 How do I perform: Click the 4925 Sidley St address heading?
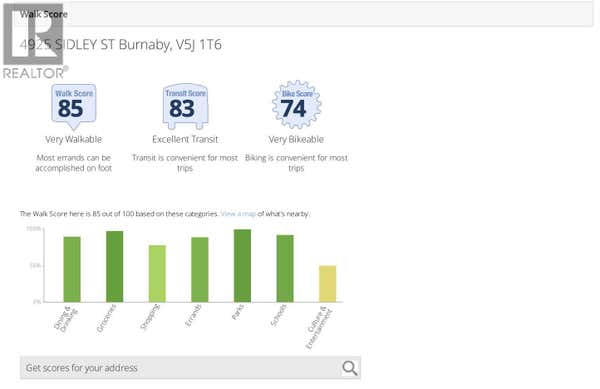pyautogui.click(x=121, y=45)
